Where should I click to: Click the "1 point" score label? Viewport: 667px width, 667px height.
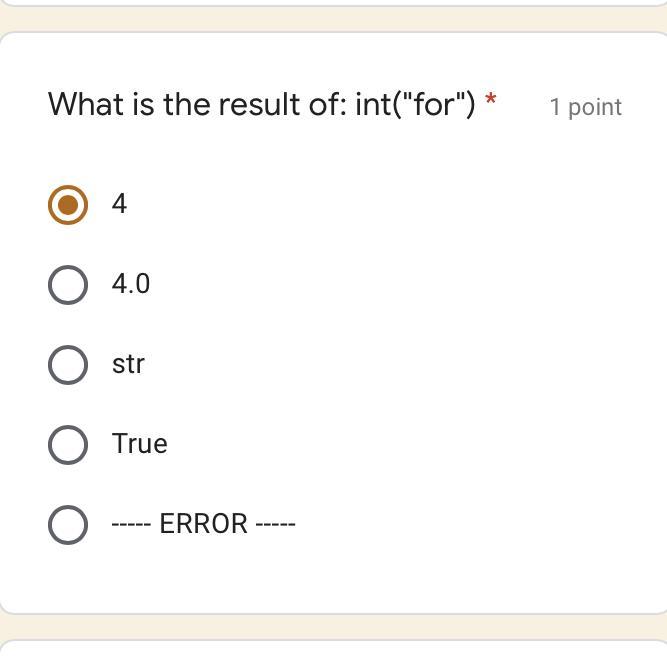585,107
